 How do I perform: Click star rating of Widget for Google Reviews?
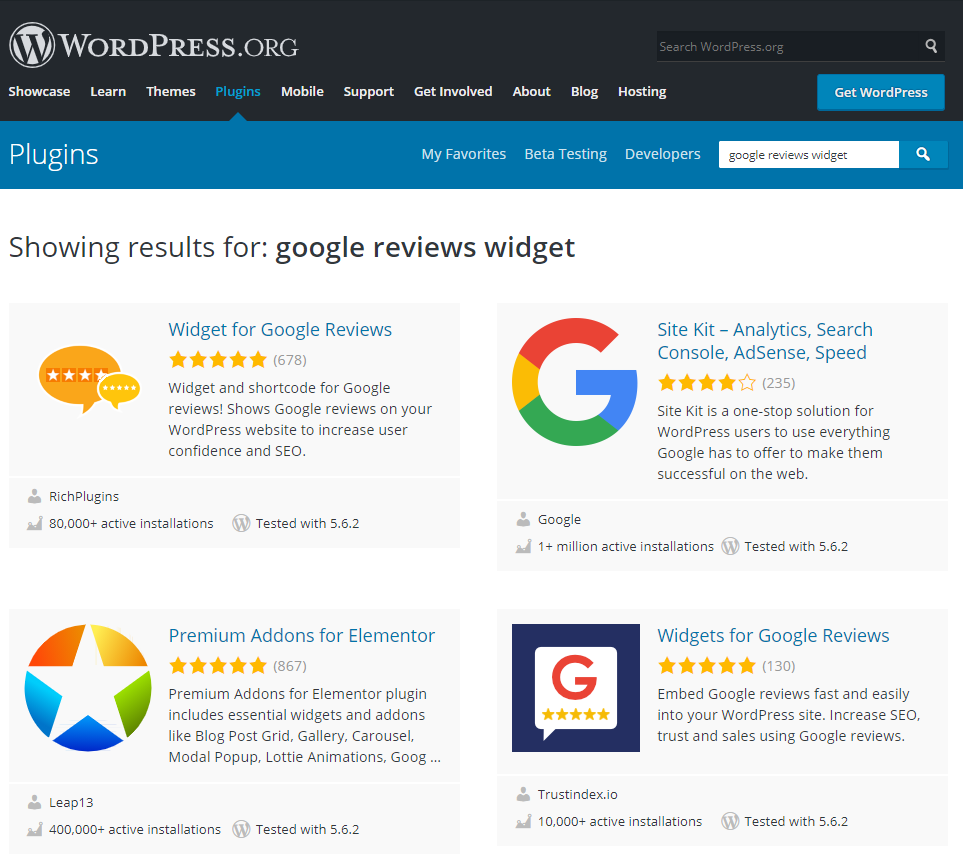click(218, 360)
